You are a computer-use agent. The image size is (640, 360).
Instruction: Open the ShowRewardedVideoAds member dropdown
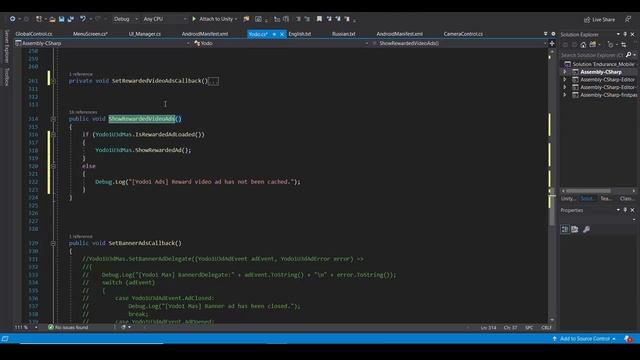[459, 43]
